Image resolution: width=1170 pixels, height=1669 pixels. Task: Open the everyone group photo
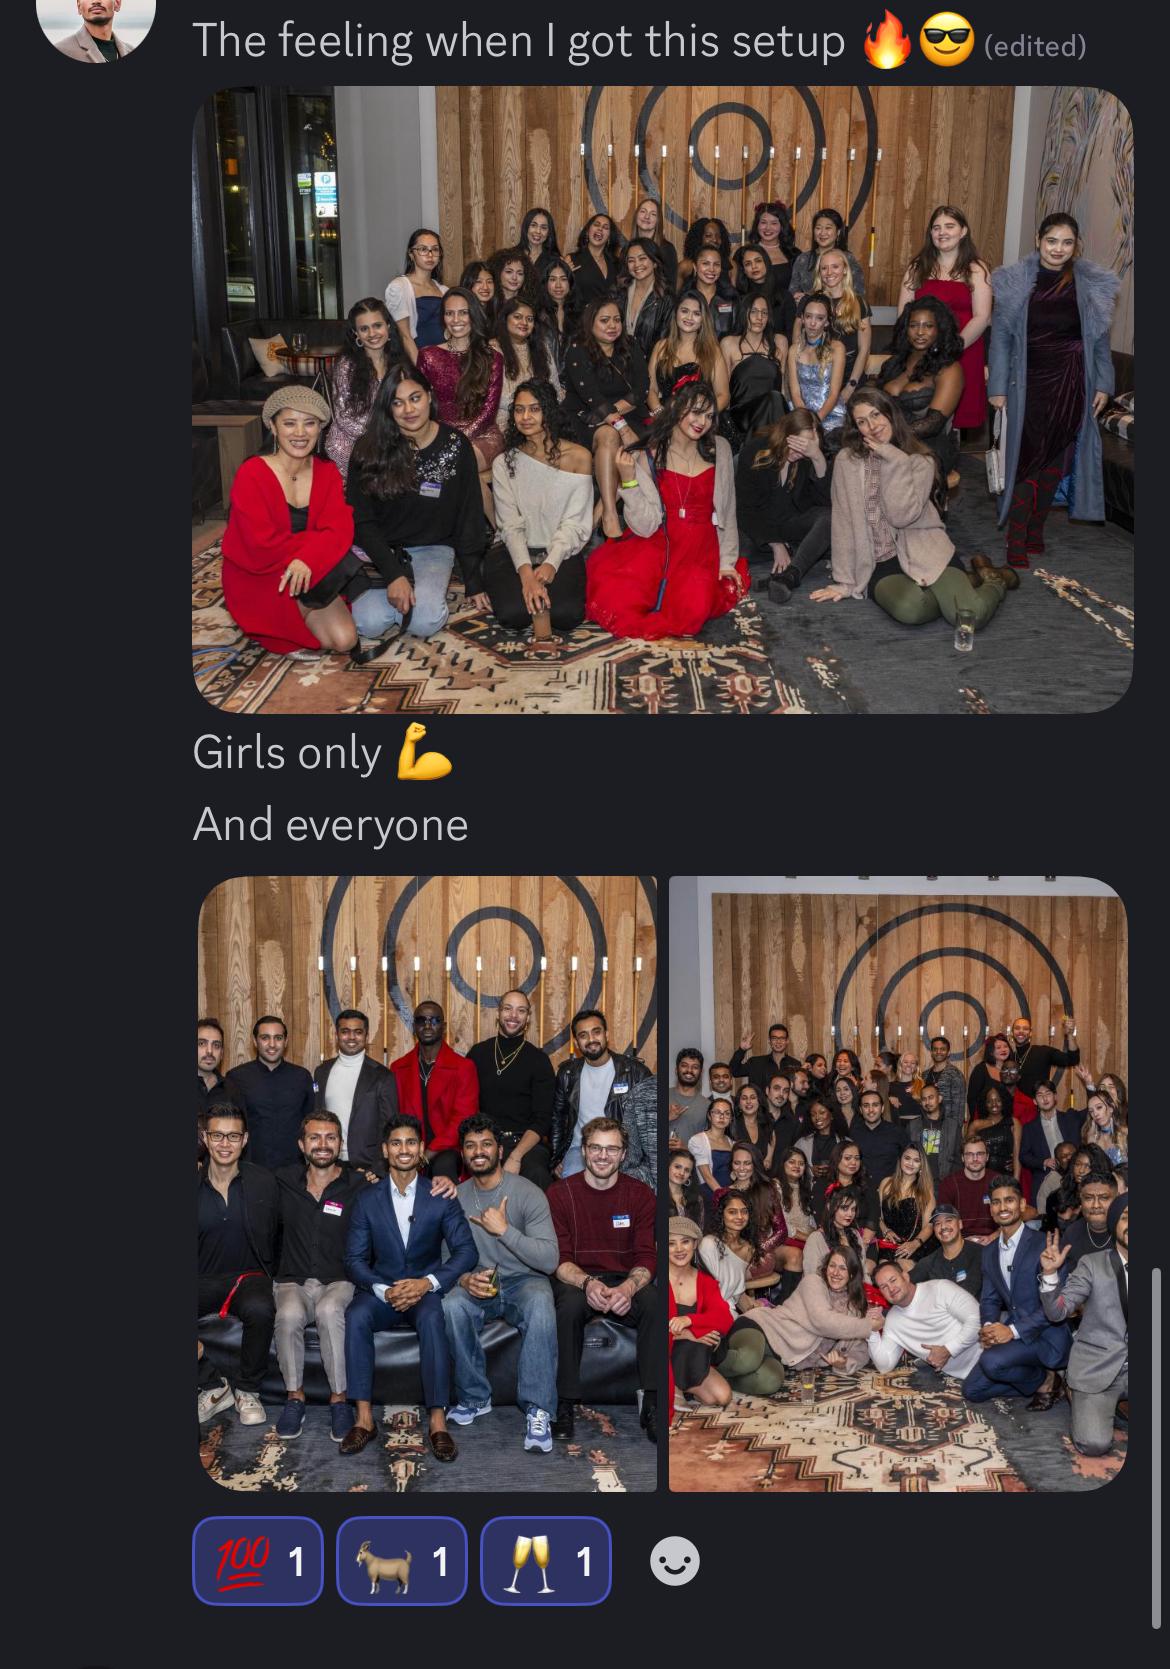point(898,1184)
